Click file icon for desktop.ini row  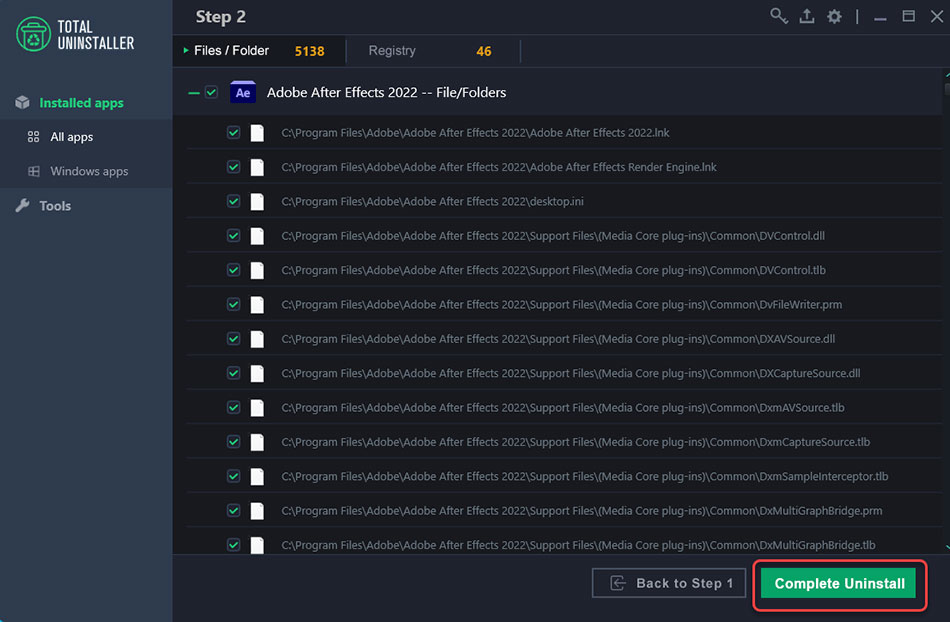tap(257, 202)
